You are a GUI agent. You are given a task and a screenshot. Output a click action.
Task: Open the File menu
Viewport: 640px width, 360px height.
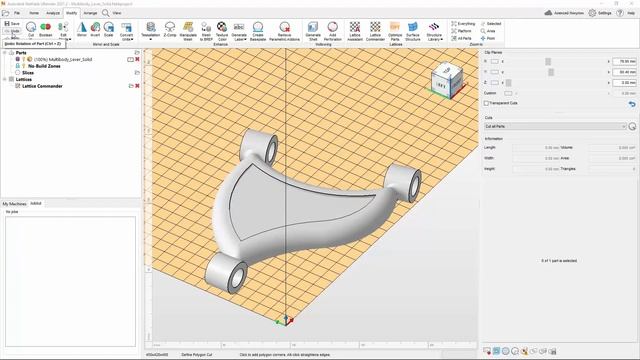tap(17, 13)
